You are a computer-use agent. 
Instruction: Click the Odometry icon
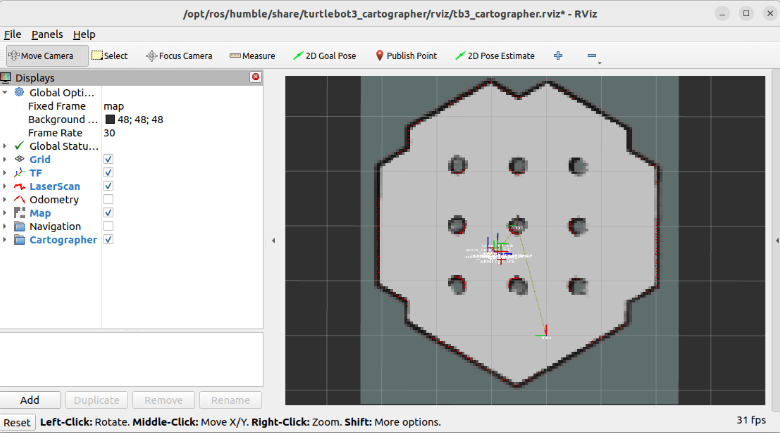pos(19,200)
